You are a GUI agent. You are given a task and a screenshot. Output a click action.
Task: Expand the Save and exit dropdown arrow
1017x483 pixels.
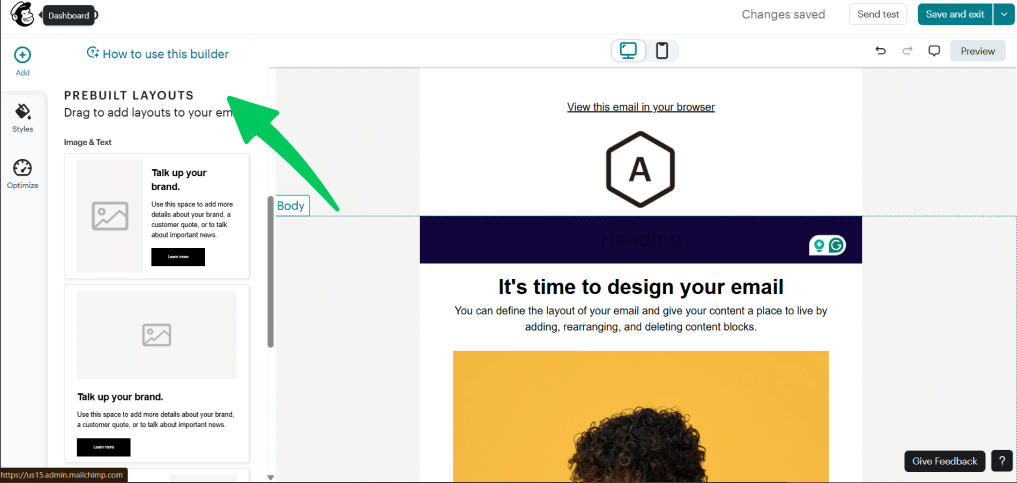[1003, 14]
